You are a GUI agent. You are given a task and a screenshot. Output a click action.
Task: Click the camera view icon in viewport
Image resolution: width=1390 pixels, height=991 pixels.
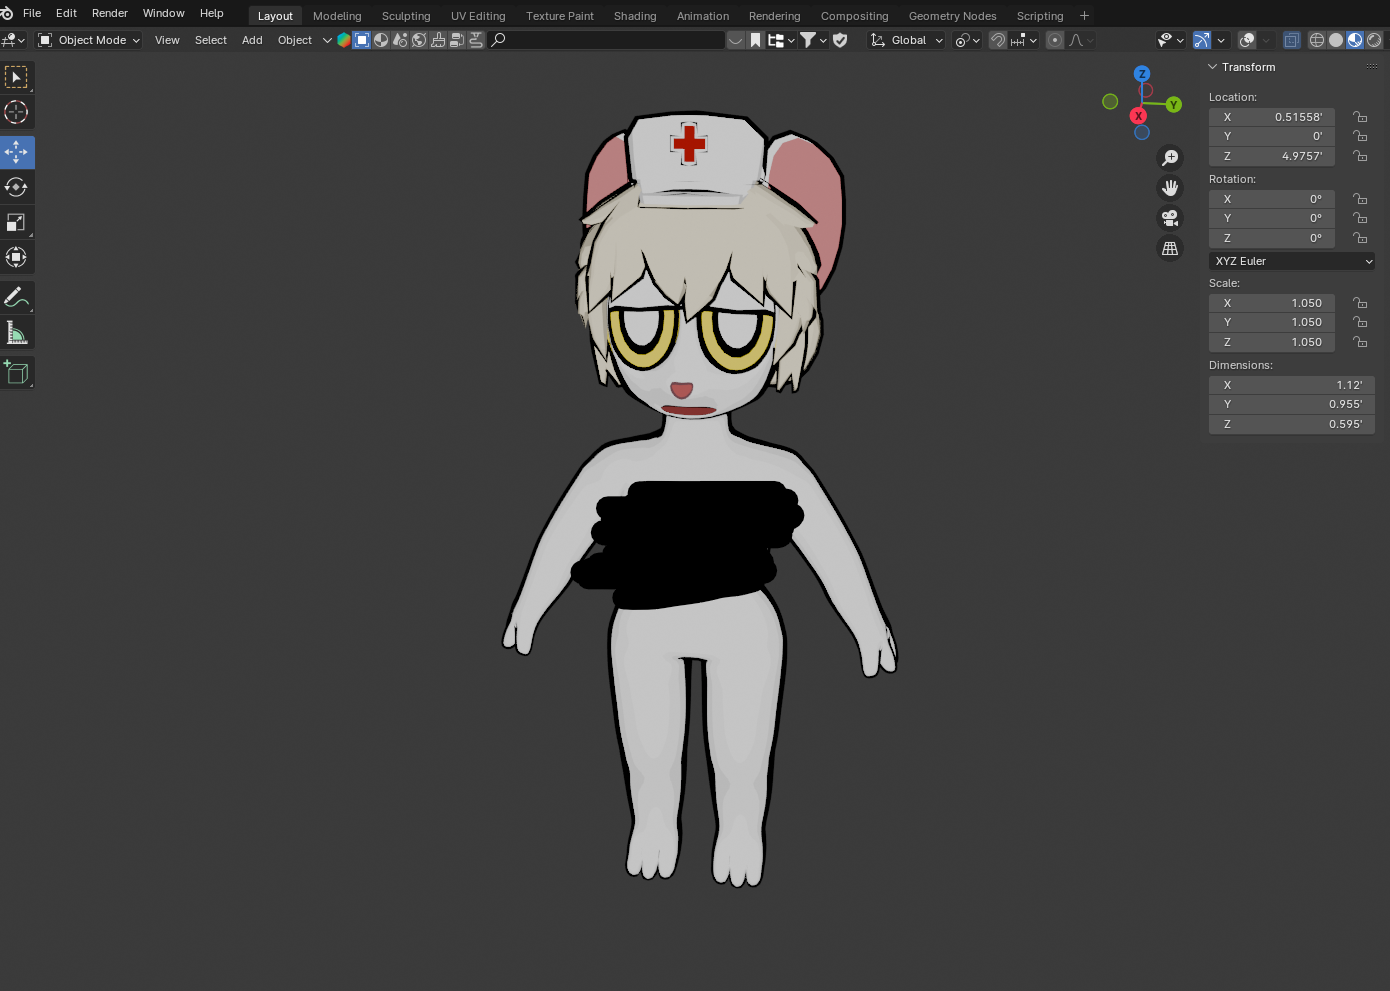pyautogui.click(x=1170, y=218)
